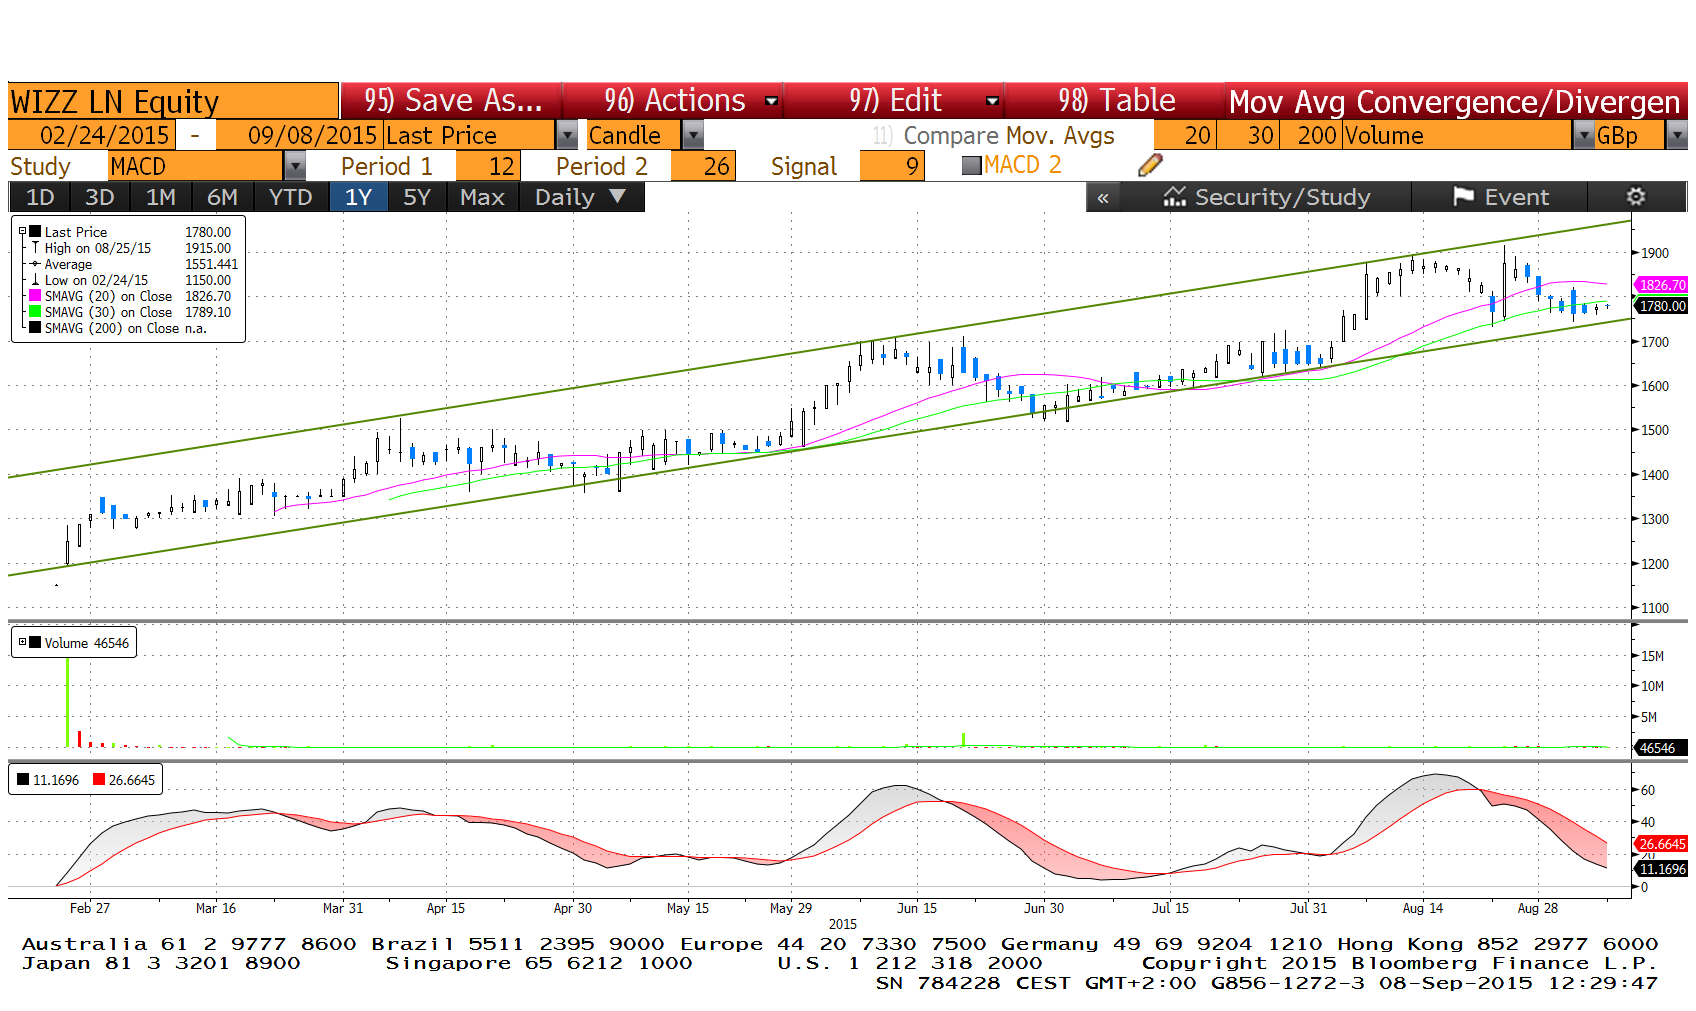Click the Low on 02/24/15 legend row
The width and height of the screenshot is (1696, 1011).
130,280
